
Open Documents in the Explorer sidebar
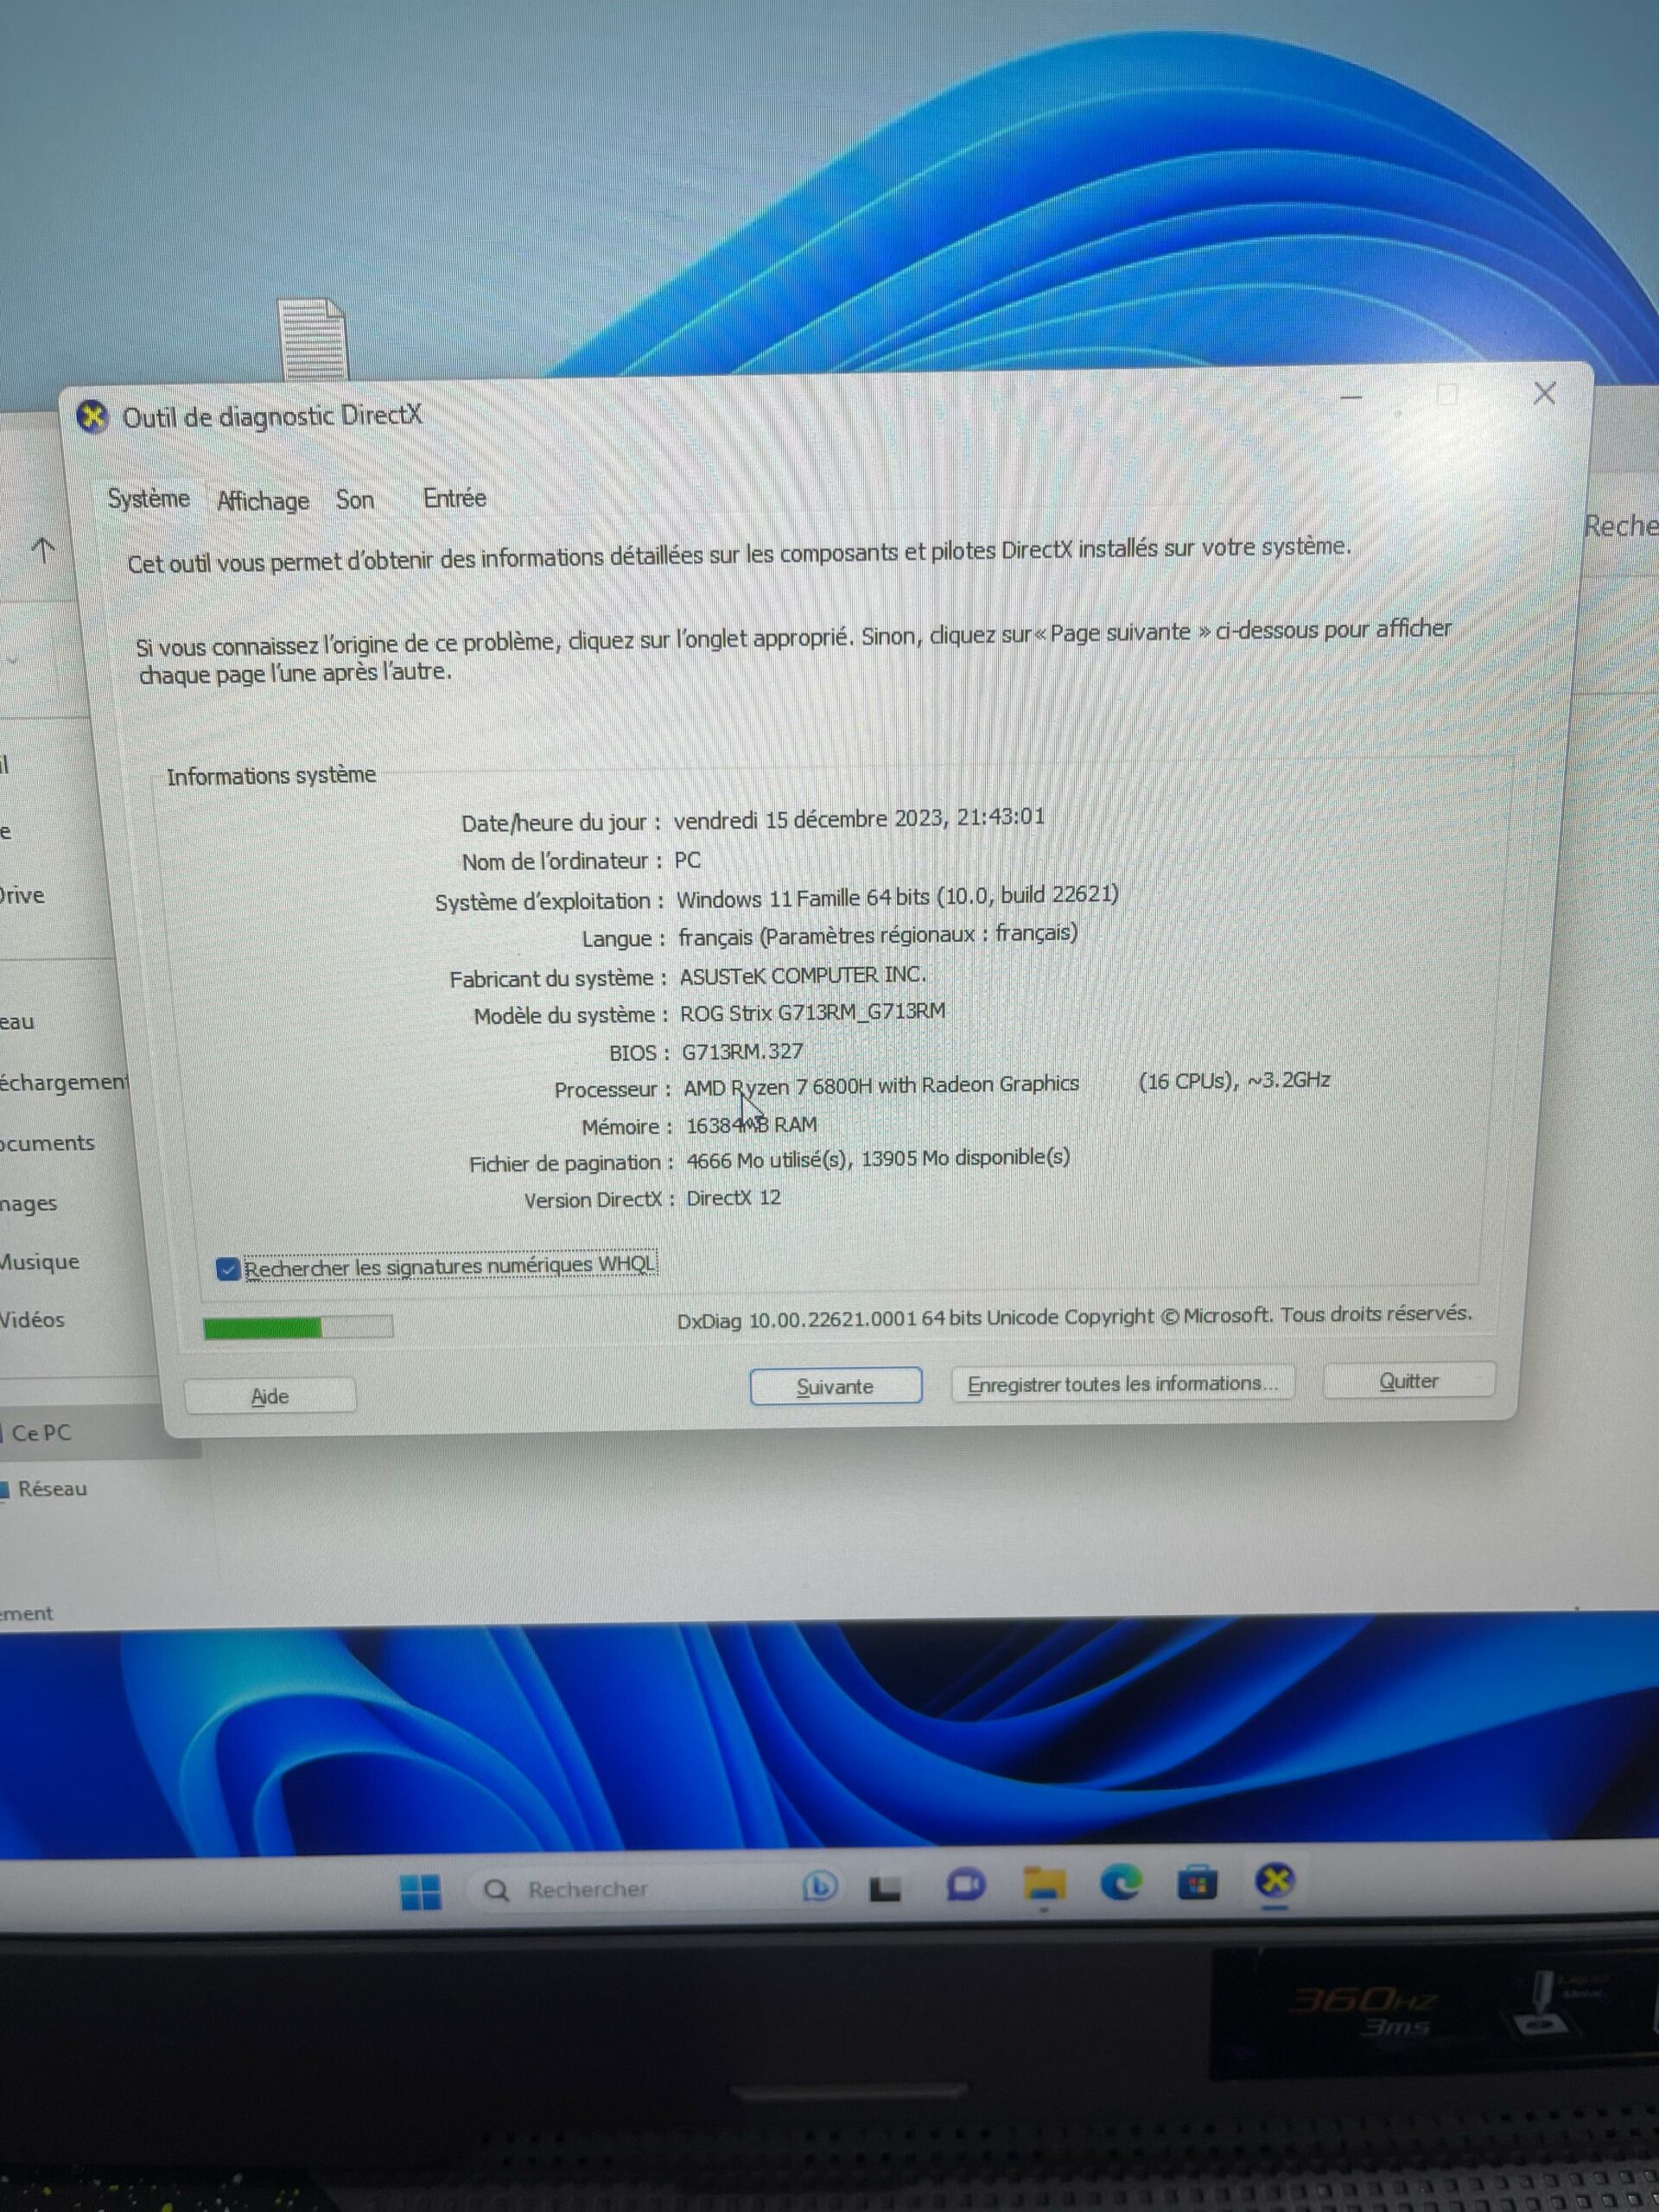tap(47, 1143)
